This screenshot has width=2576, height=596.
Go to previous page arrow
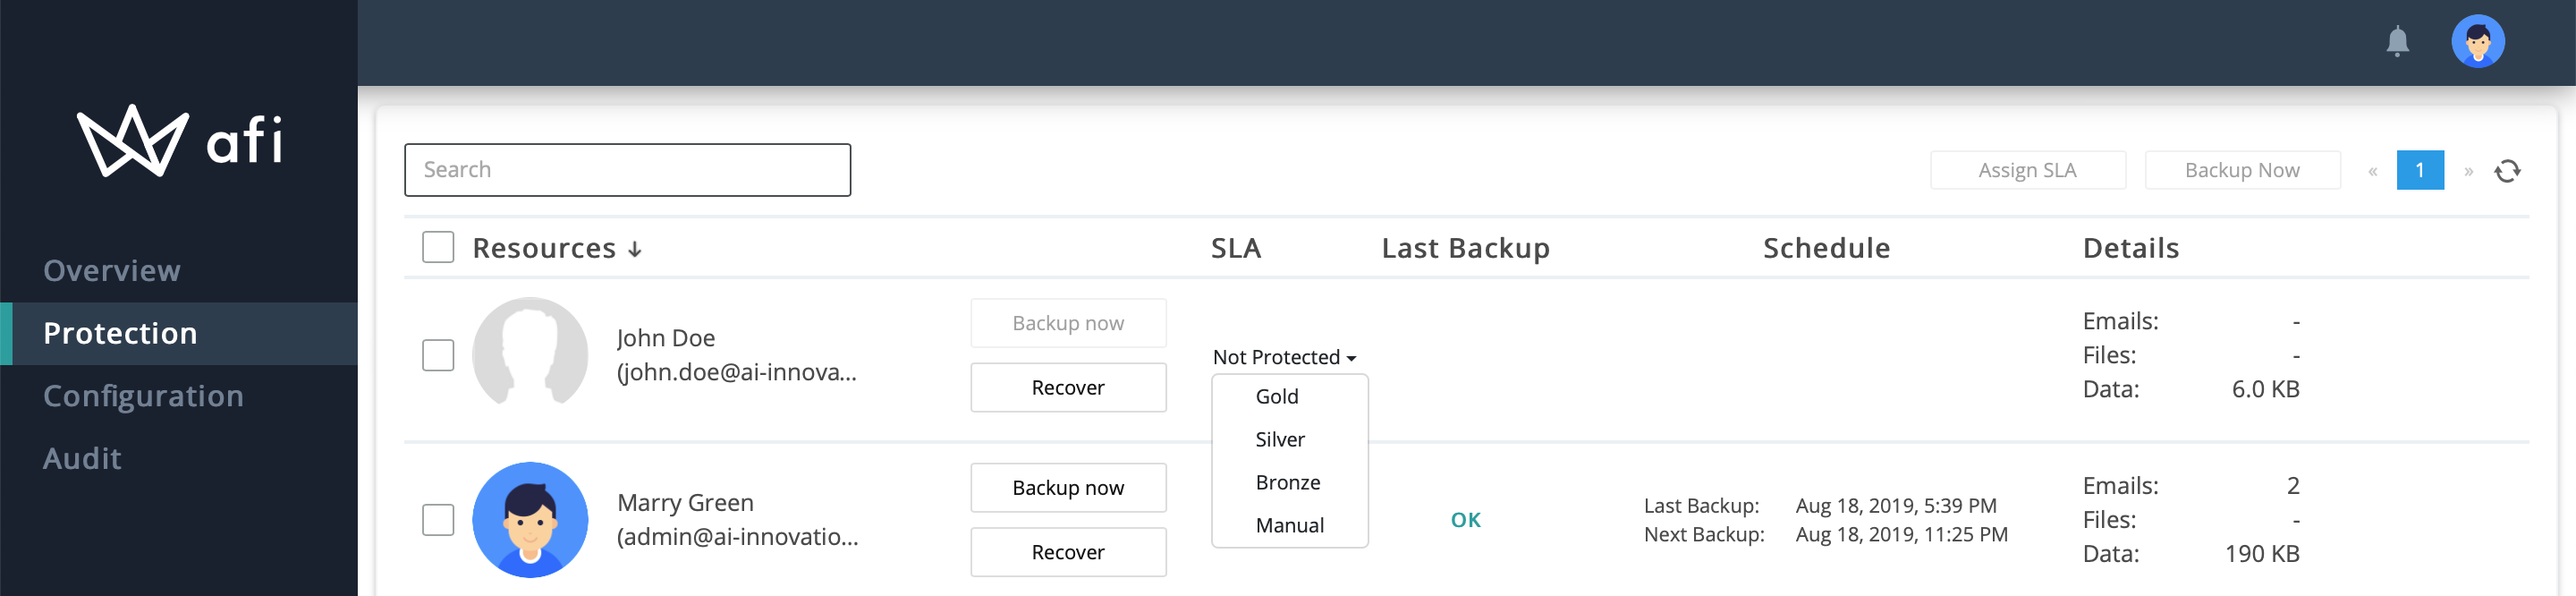[x=2372, y=171]
